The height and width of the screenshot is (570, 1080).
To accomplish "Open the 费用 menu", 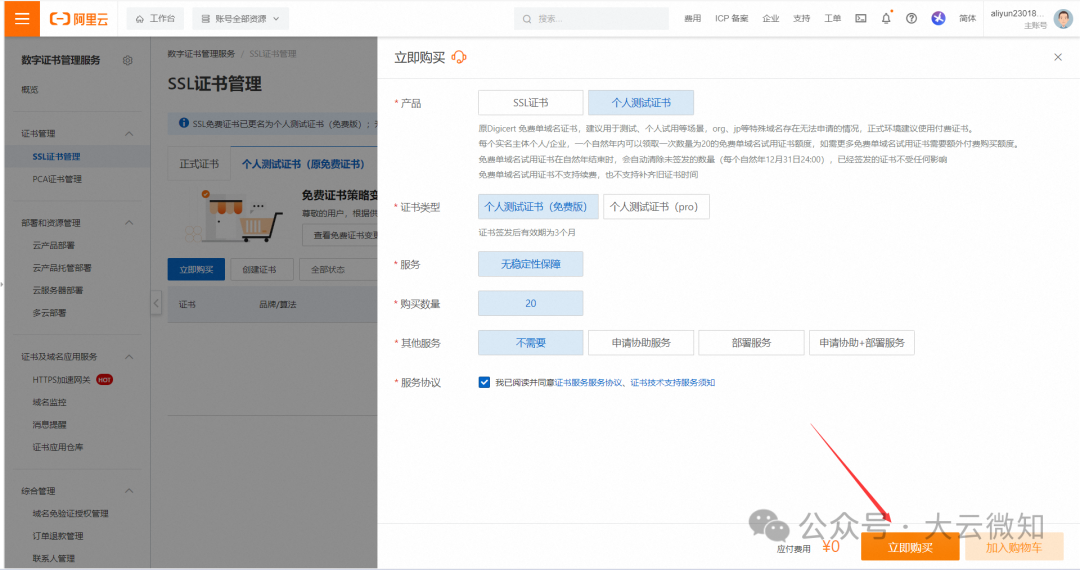I will point(692,19).
